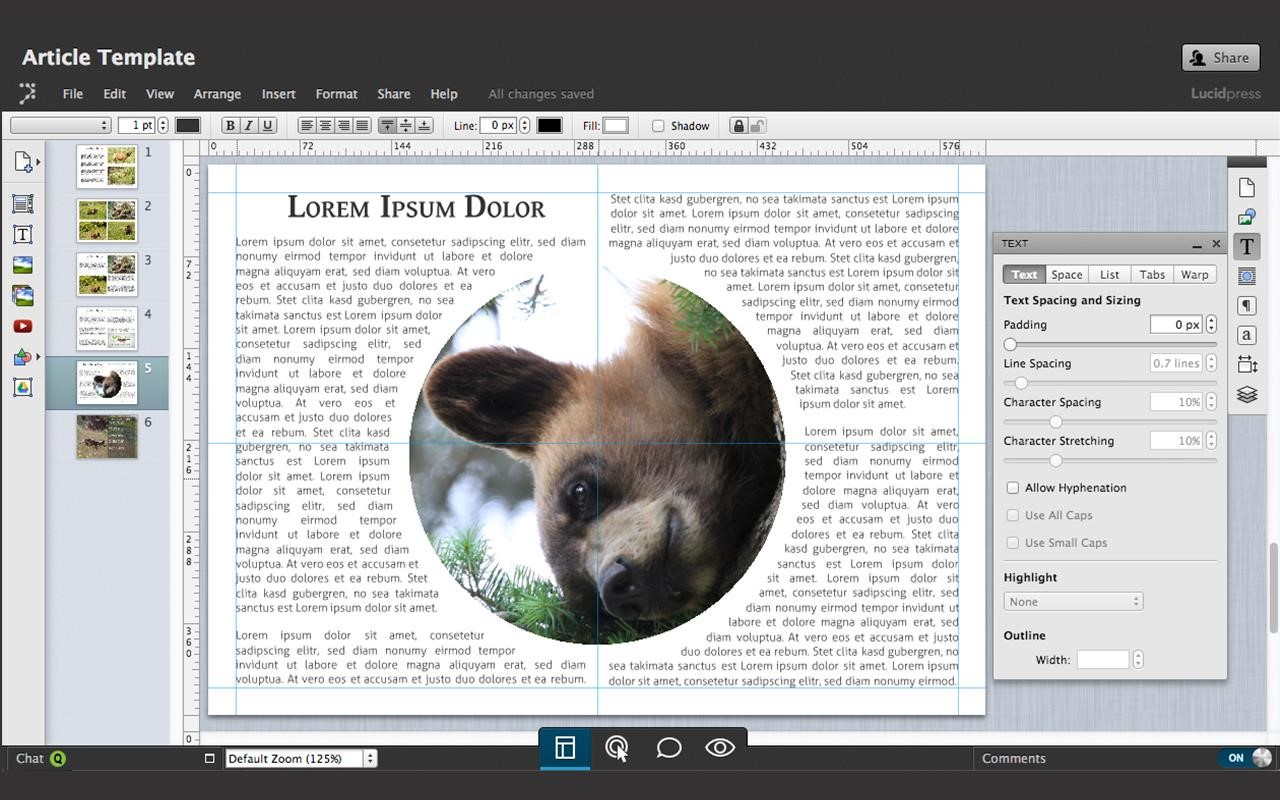
Task: Click the Google Drive icon in left sidebar
Action: point(22,388)
